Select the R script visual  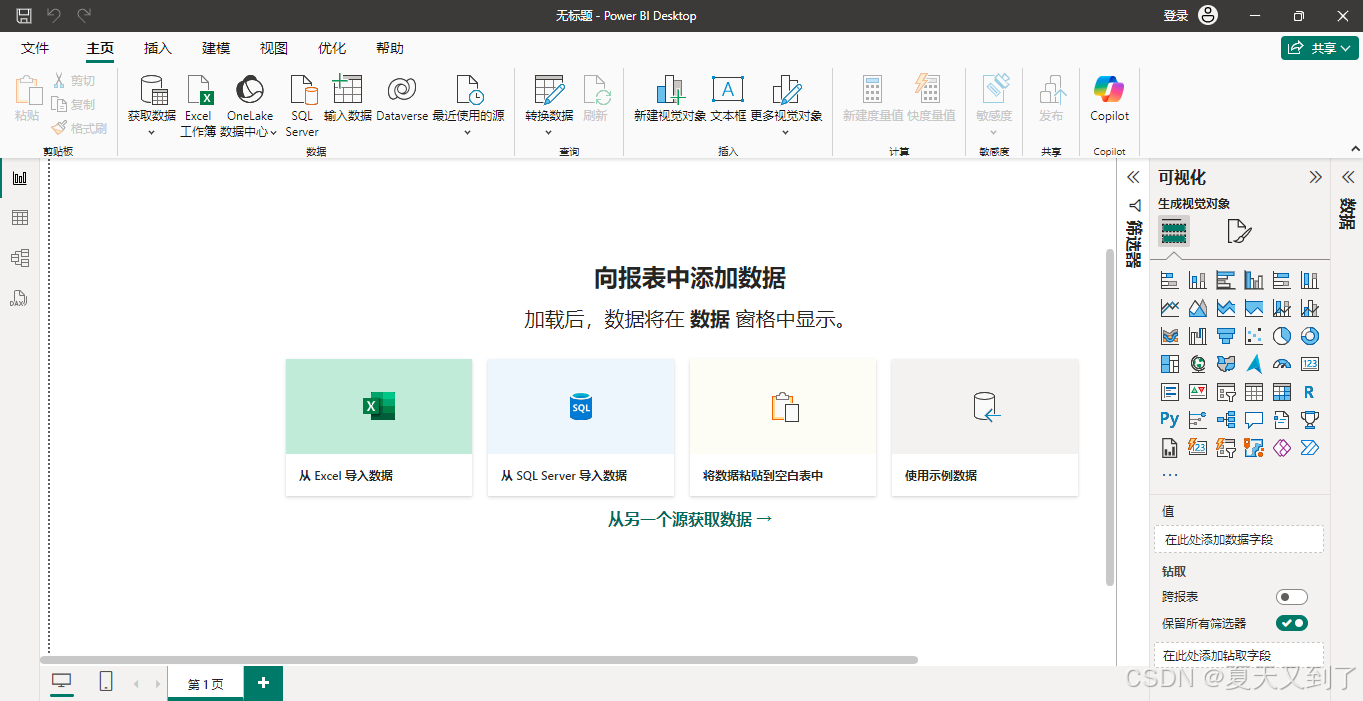pos(1310,392)
